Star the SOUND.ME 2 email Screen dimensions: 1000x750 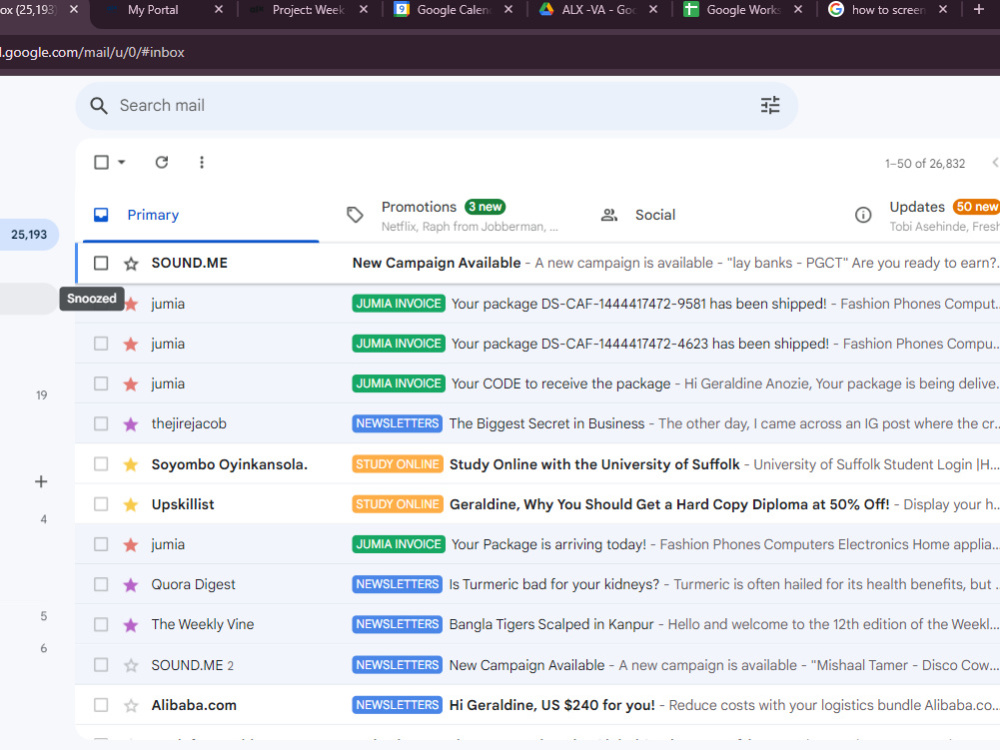pos(131,666)
